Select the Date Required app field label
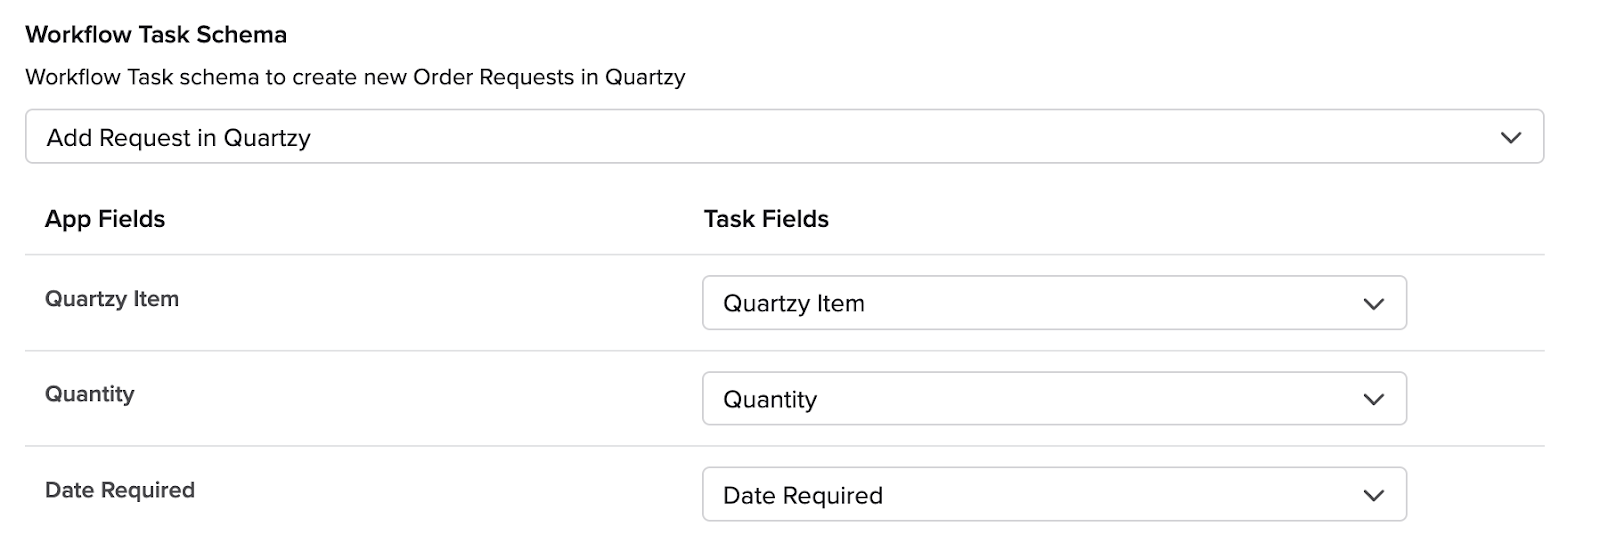Screen dimensions: 1600x559 (120, 490)
